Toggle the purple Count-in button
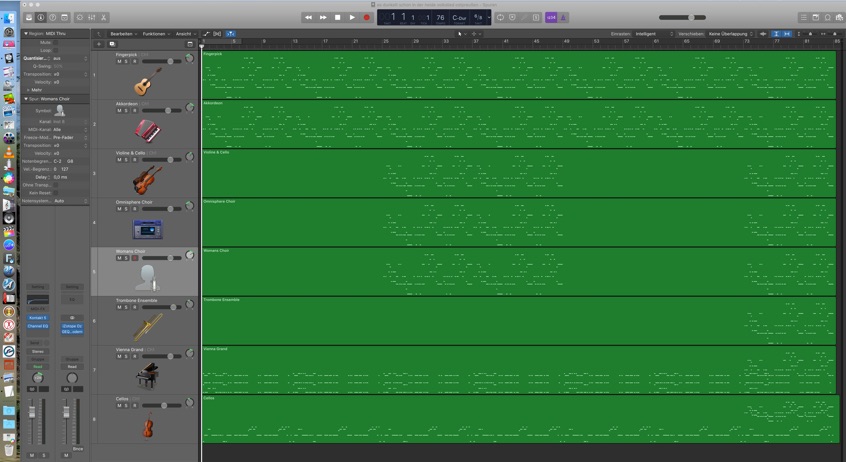Screen dimensions: 846x462 (x=551, y=17)
